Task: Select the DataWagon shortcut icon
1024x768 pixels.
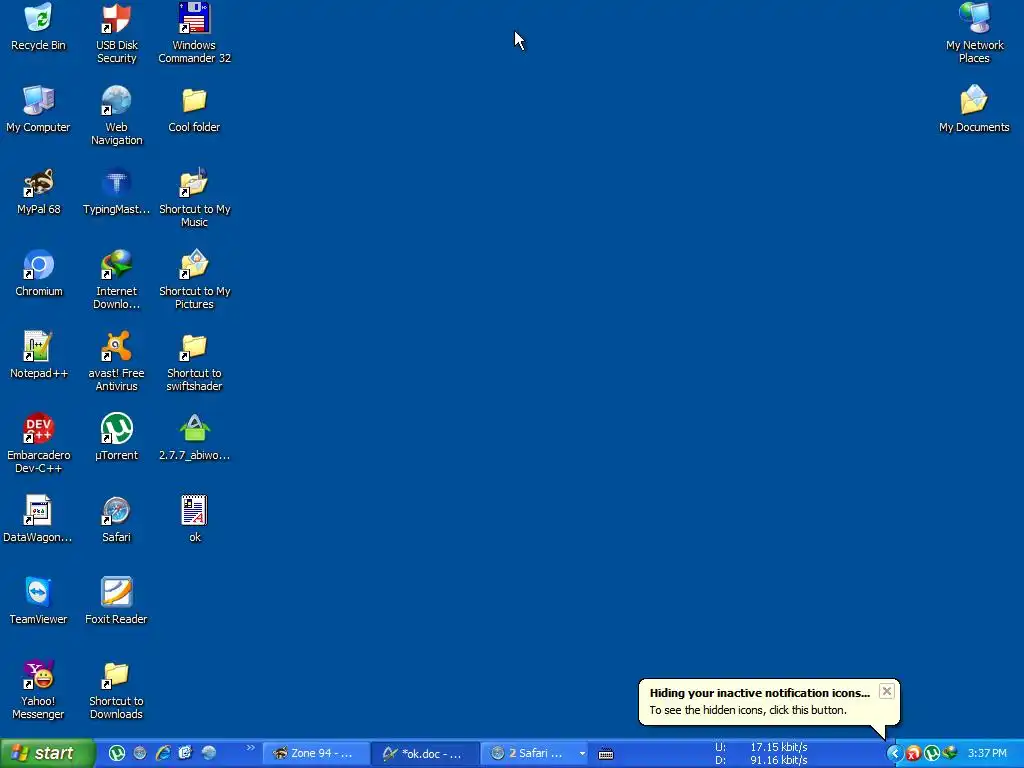Action: click(37, 519)
